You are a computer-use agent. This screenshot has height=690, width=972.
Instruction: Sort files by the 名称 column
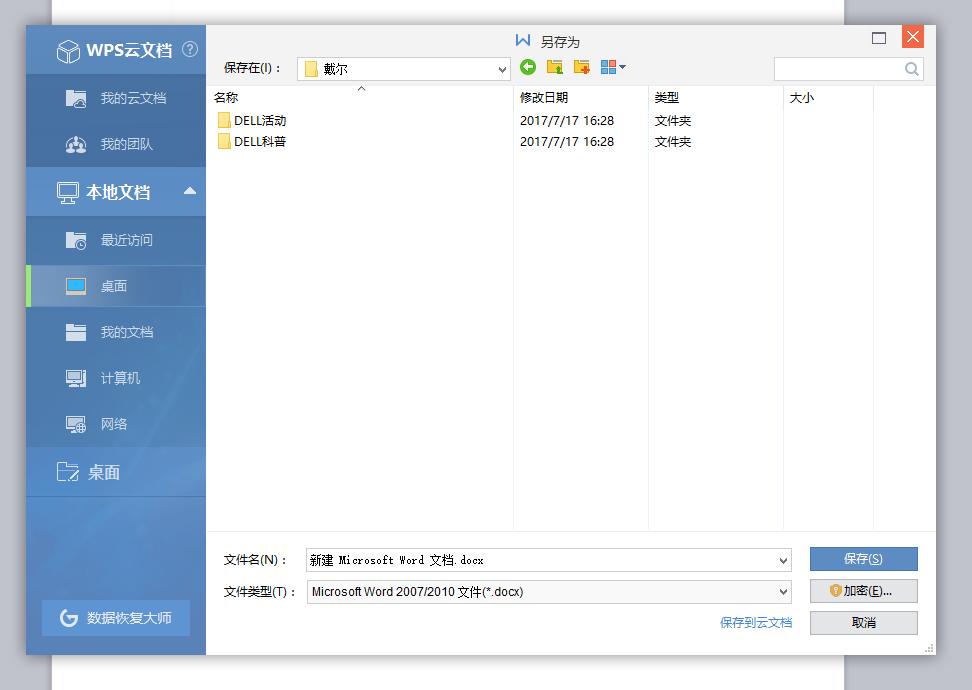click(x=228, y=98)
